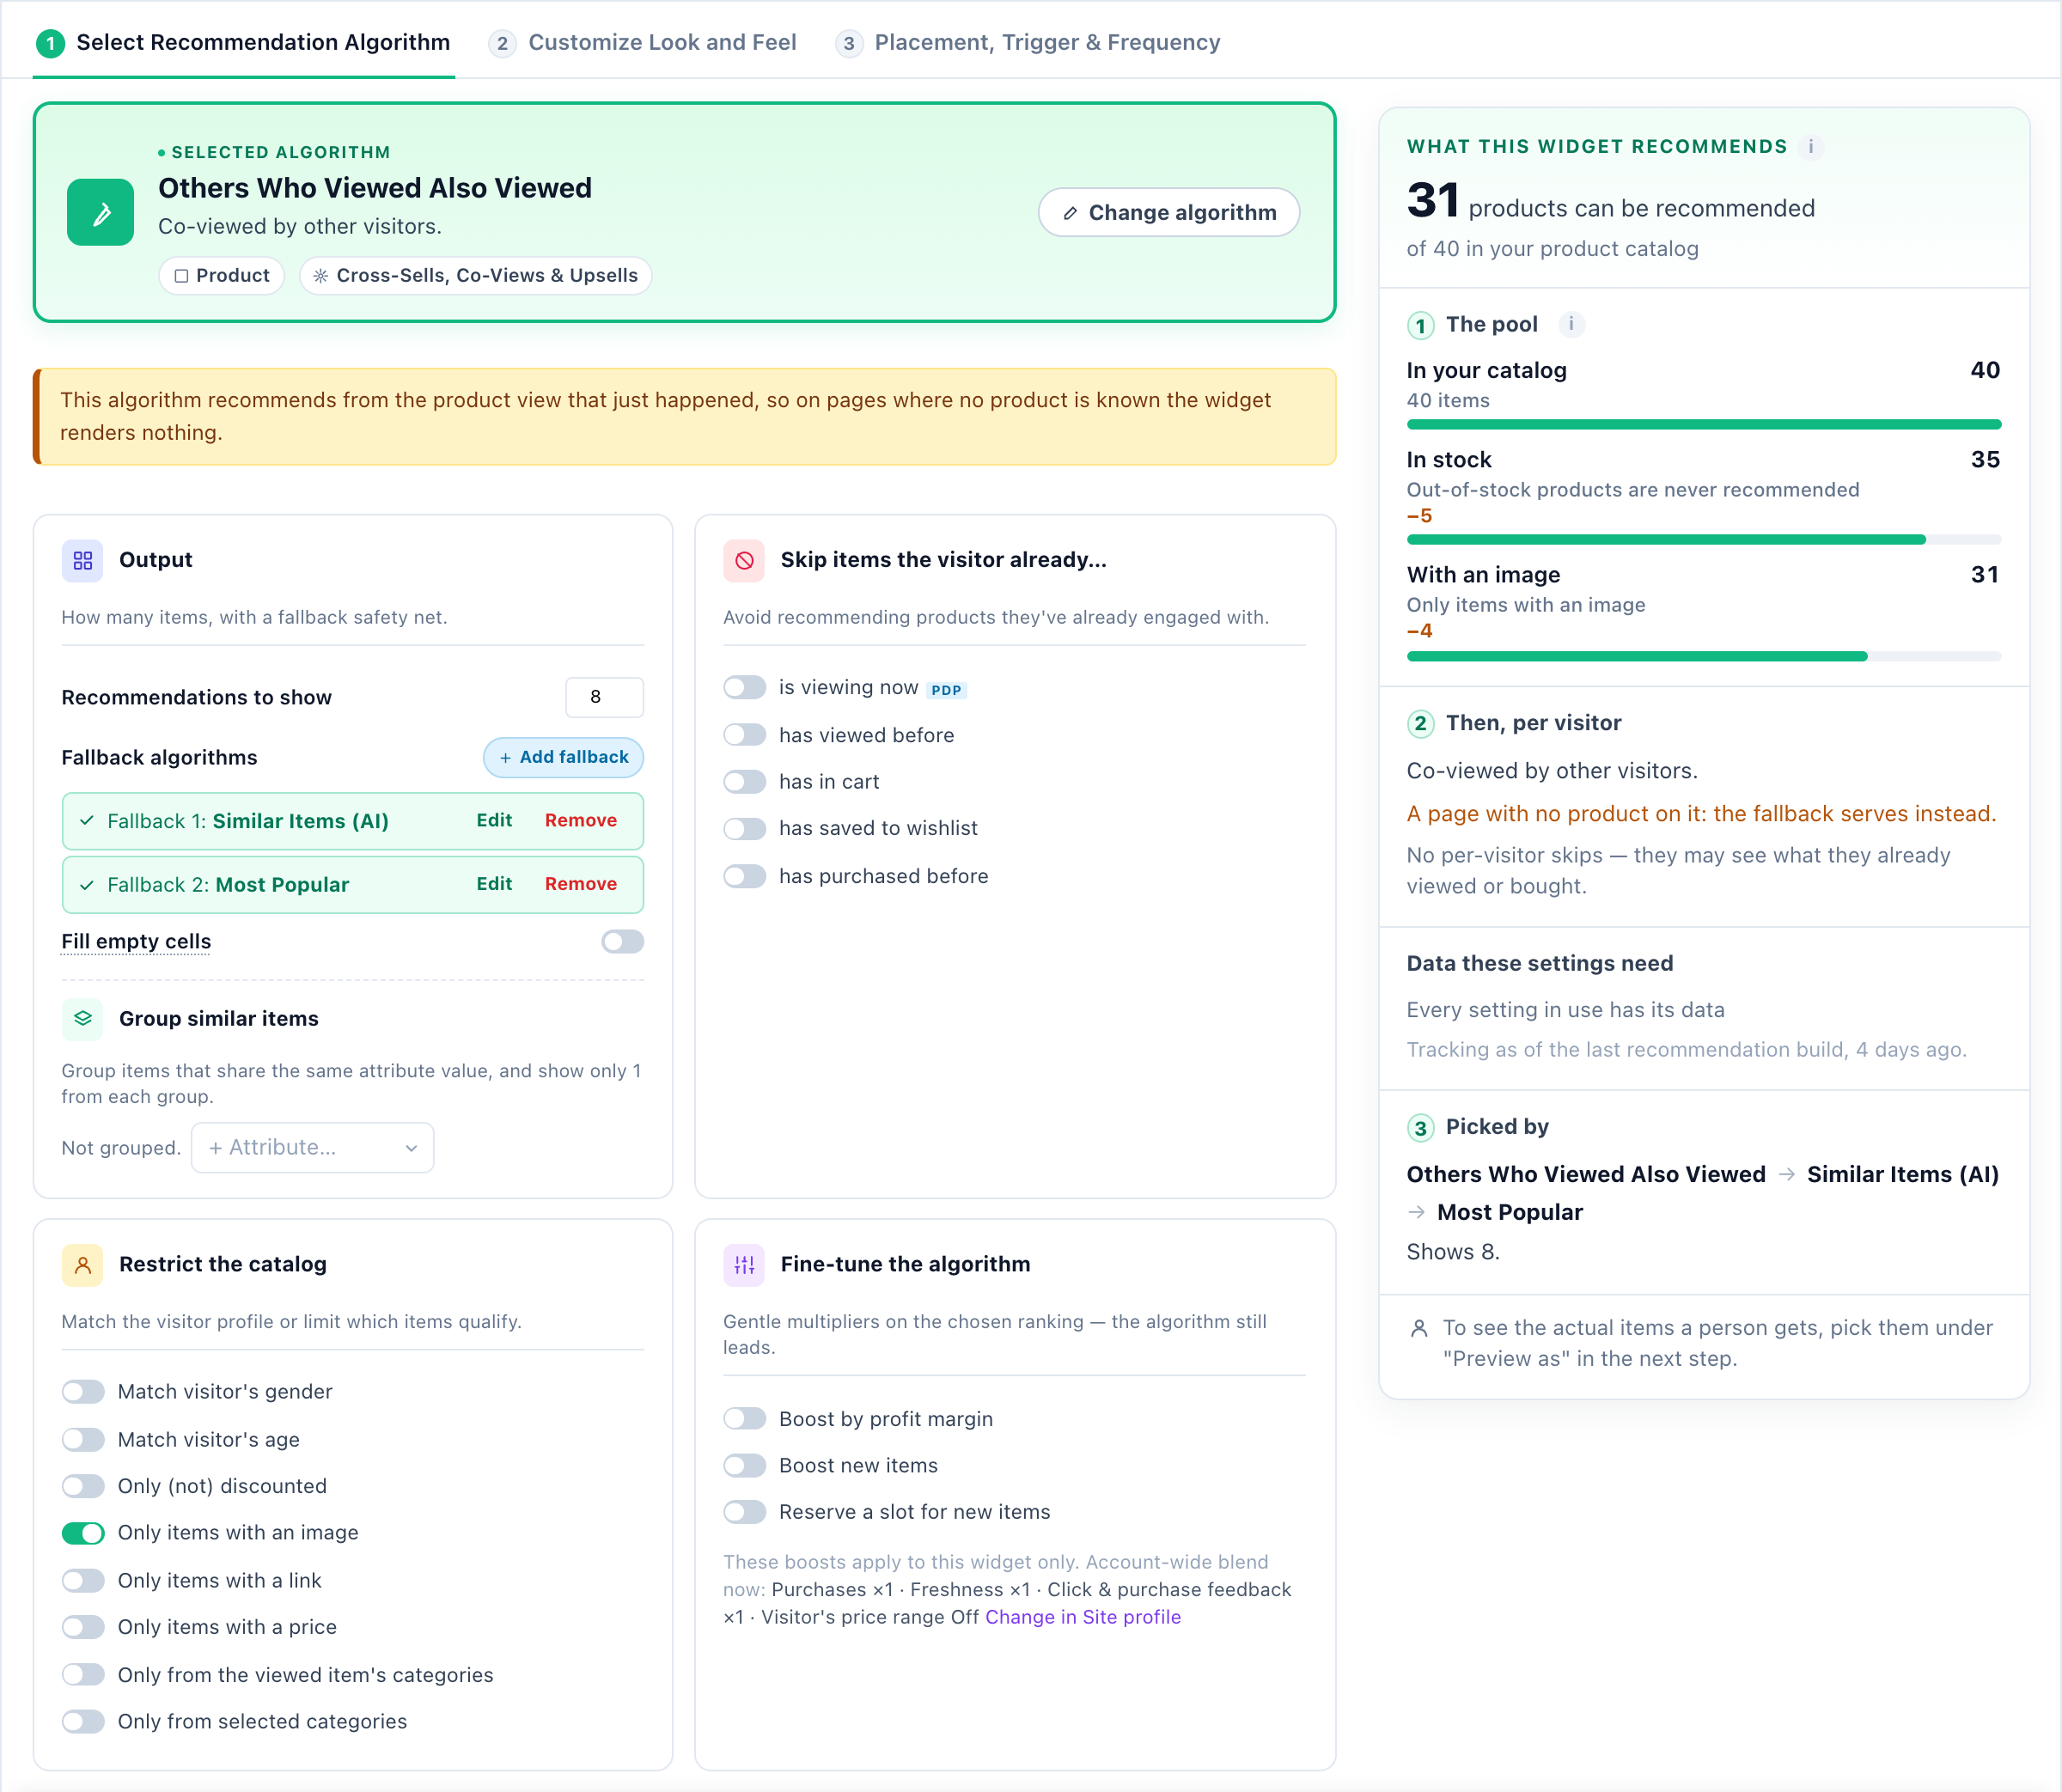The width and height of the screenshot is (2062, 1792).
Task: Click the Fallback 1 checkmark icon
Action: (x=87, y=821)
